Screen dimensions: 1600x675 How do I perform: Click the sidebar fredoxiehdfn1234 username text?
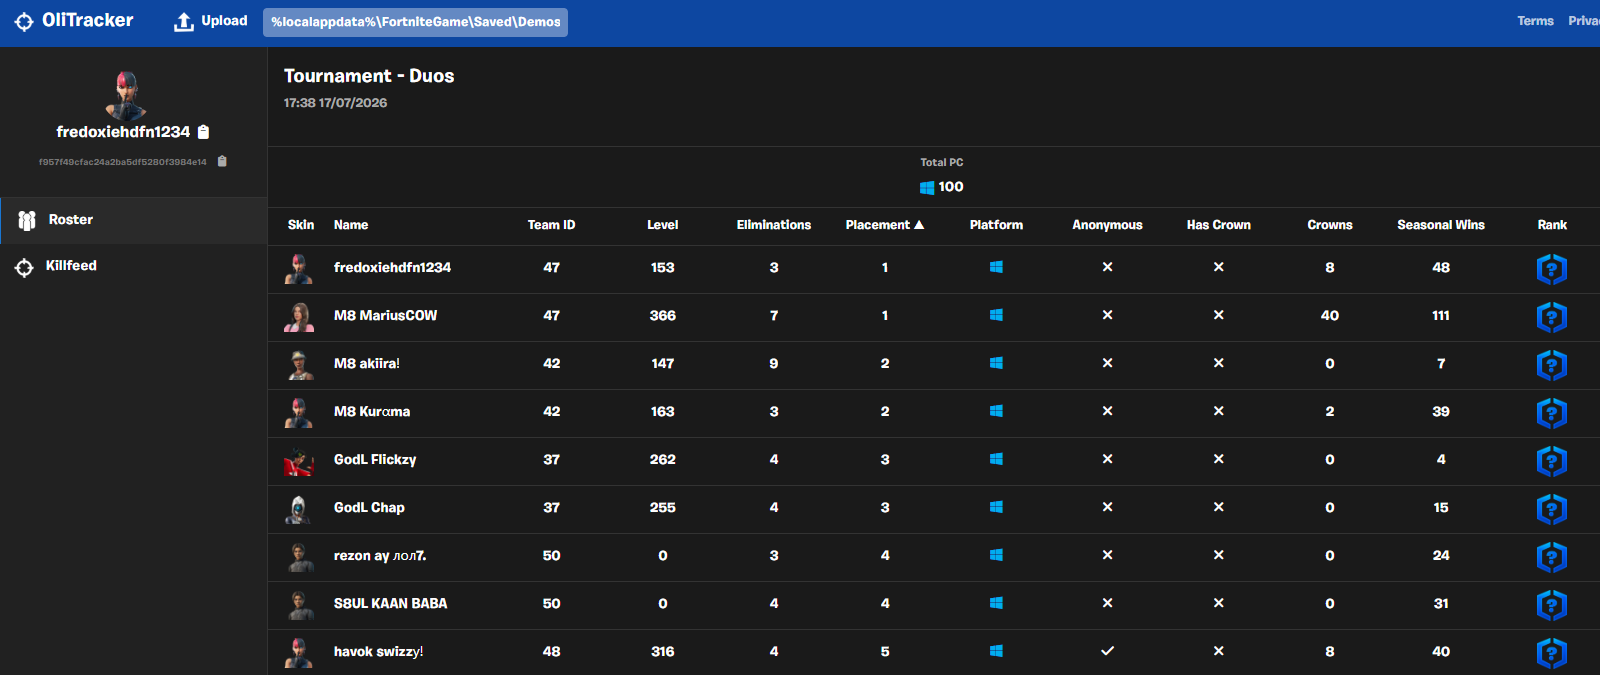click(x=123, y=132)
